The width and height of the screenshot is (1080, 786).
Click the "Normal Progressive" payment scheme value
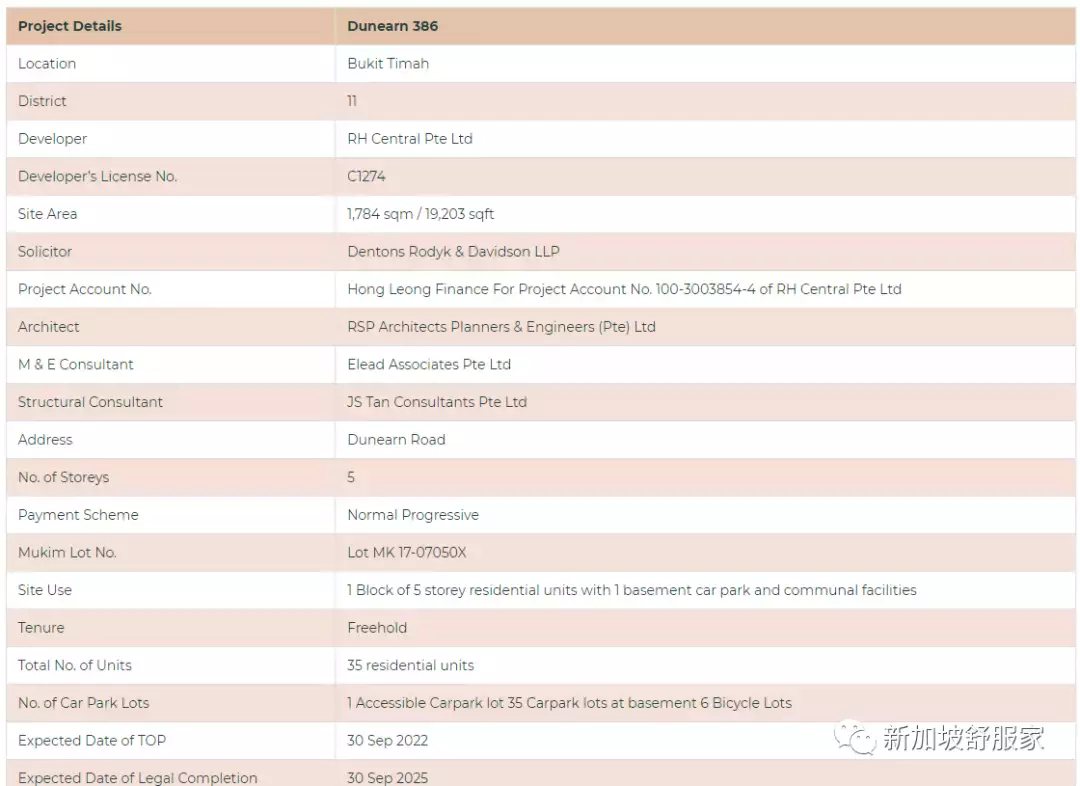[x=413, y=515]
